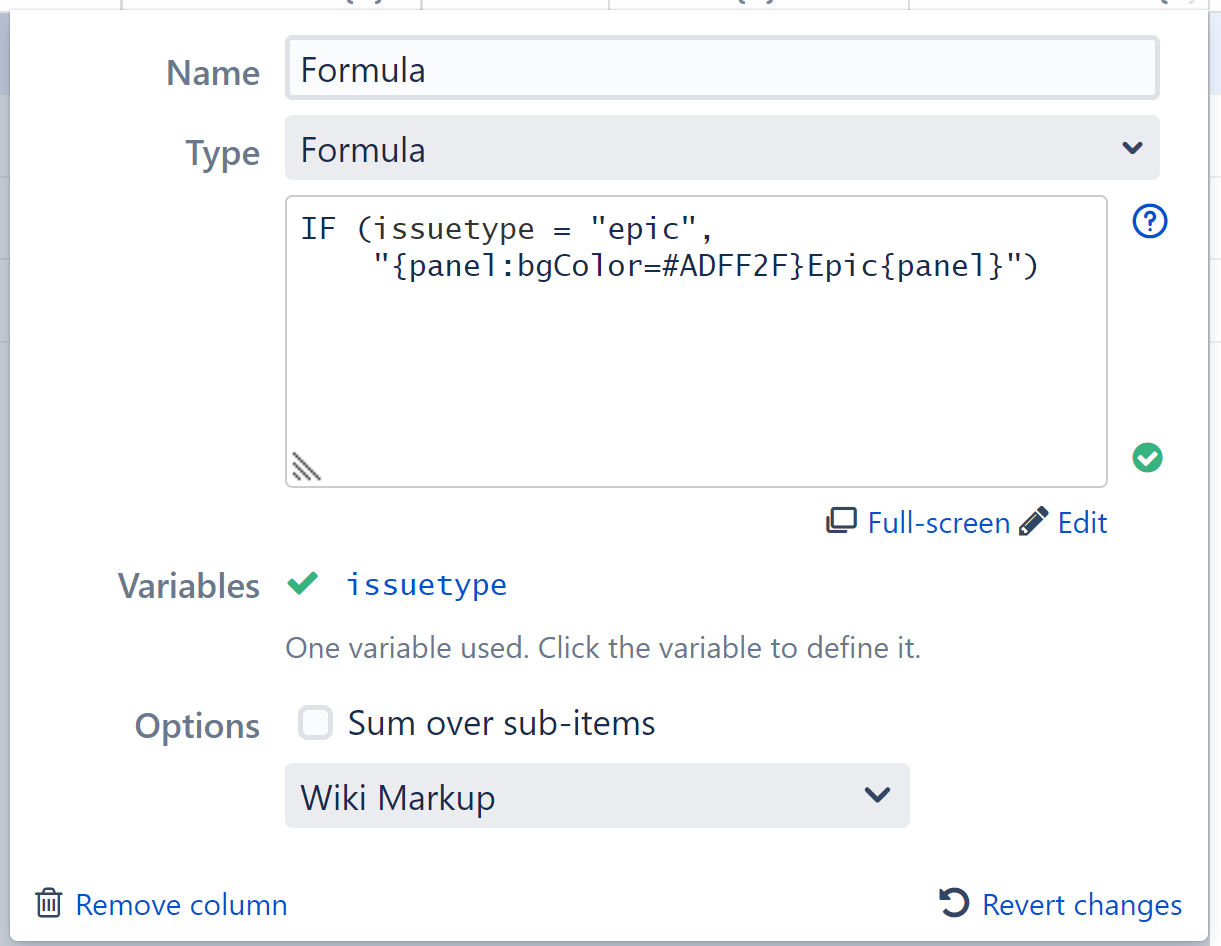Open the Type dropdown showing Formula
The width and height of the screenshot is (1221, 946).
point(722,147)
